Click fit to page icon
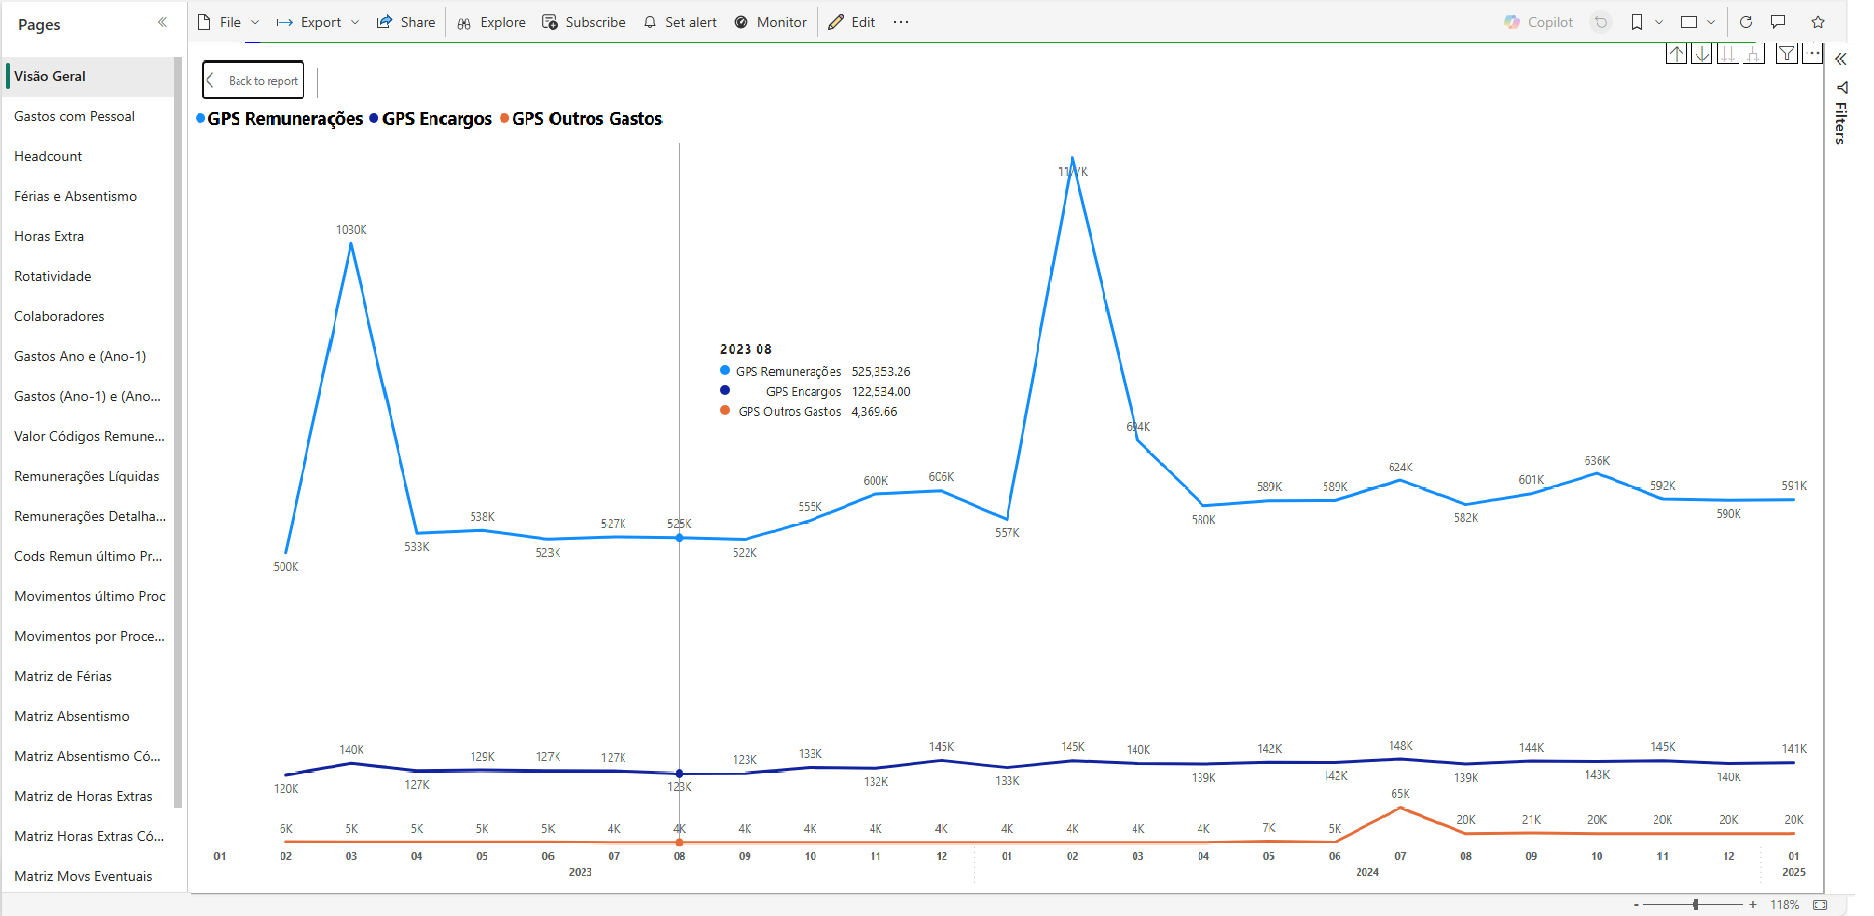 (x=1820, y=905)
